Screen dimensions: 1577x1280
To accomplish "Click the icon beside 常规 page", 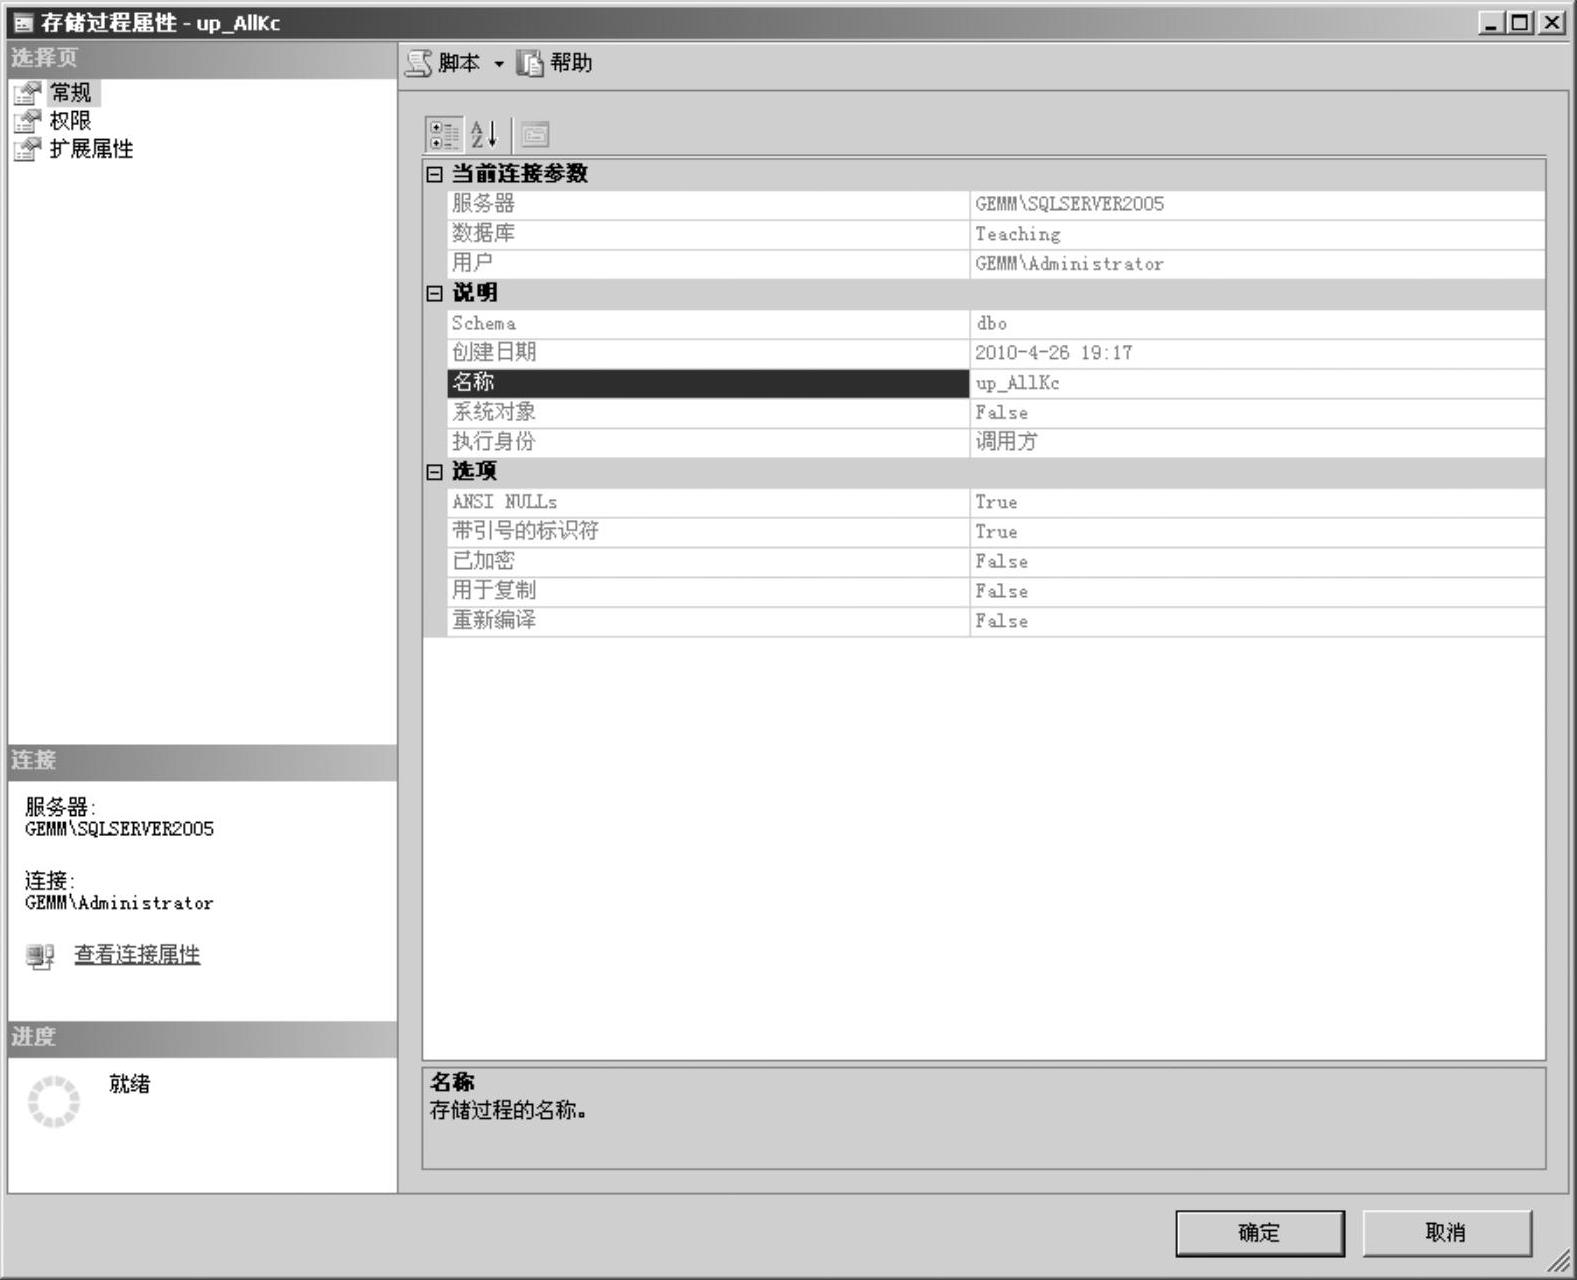I will (27, 93).
